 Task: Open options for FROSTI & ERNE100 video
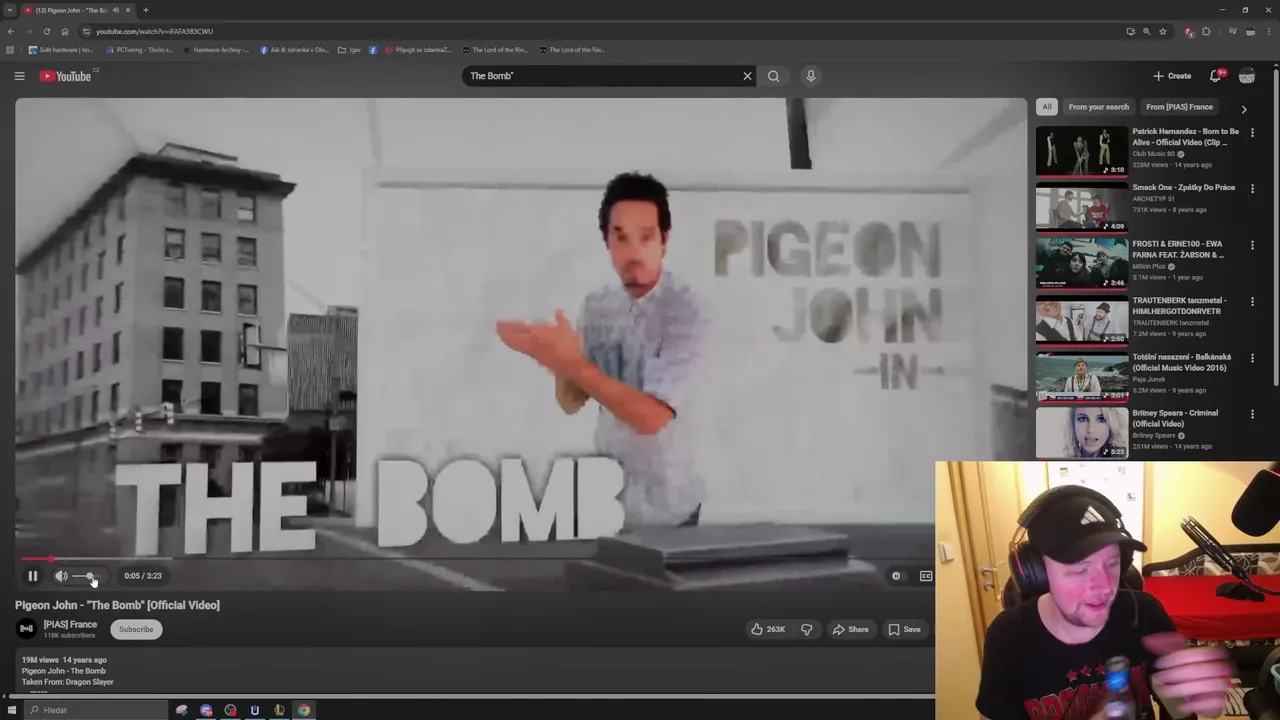click(x=1252, y=245)
